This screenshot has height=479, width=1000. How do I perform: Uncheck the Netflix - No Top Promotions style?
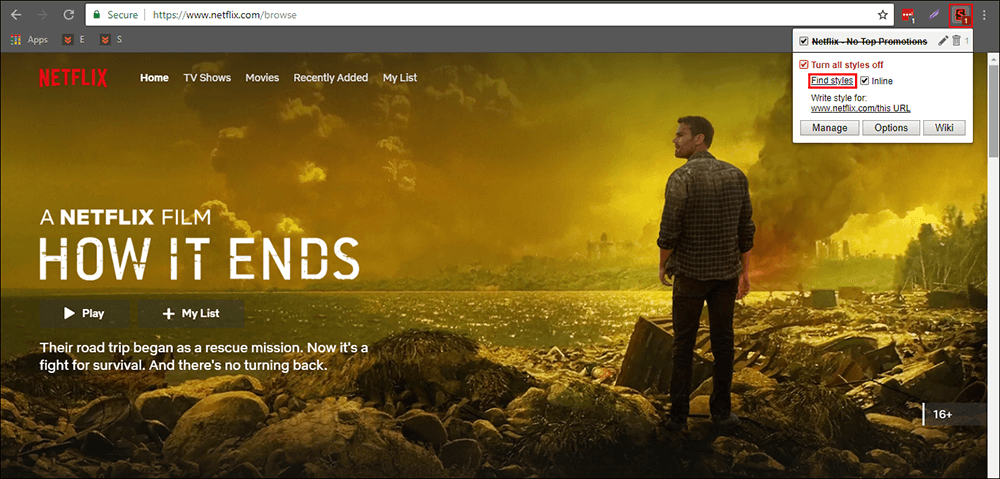coord(804,41)
